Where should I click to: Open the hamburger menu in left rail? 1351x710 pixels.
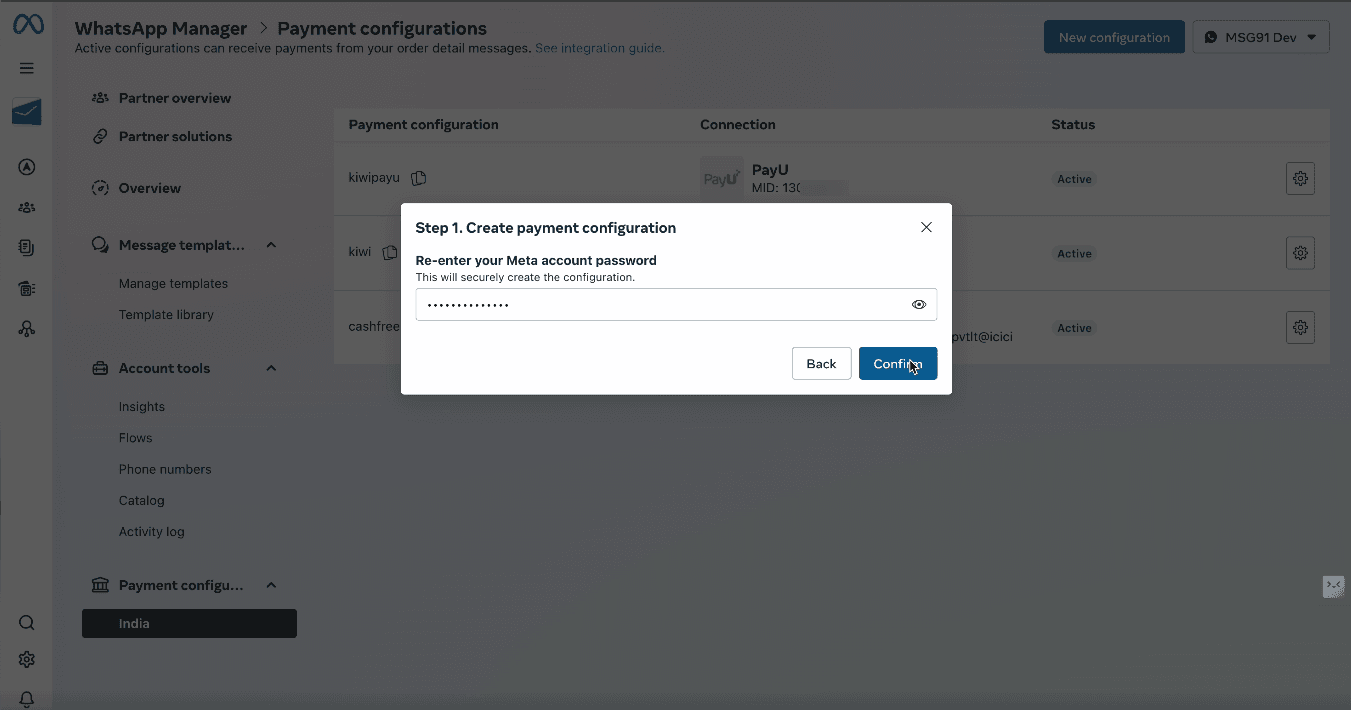click(x=27, y=68)
